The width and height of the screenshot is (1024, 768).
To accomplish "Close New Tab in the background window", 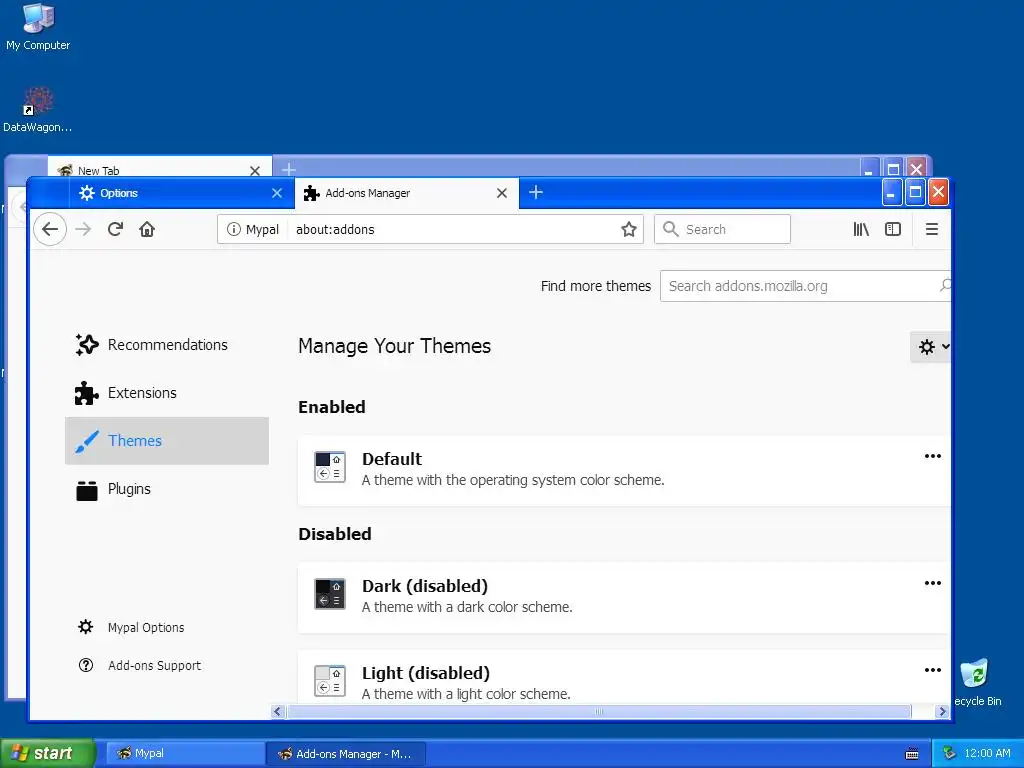I will pos(255,170).
